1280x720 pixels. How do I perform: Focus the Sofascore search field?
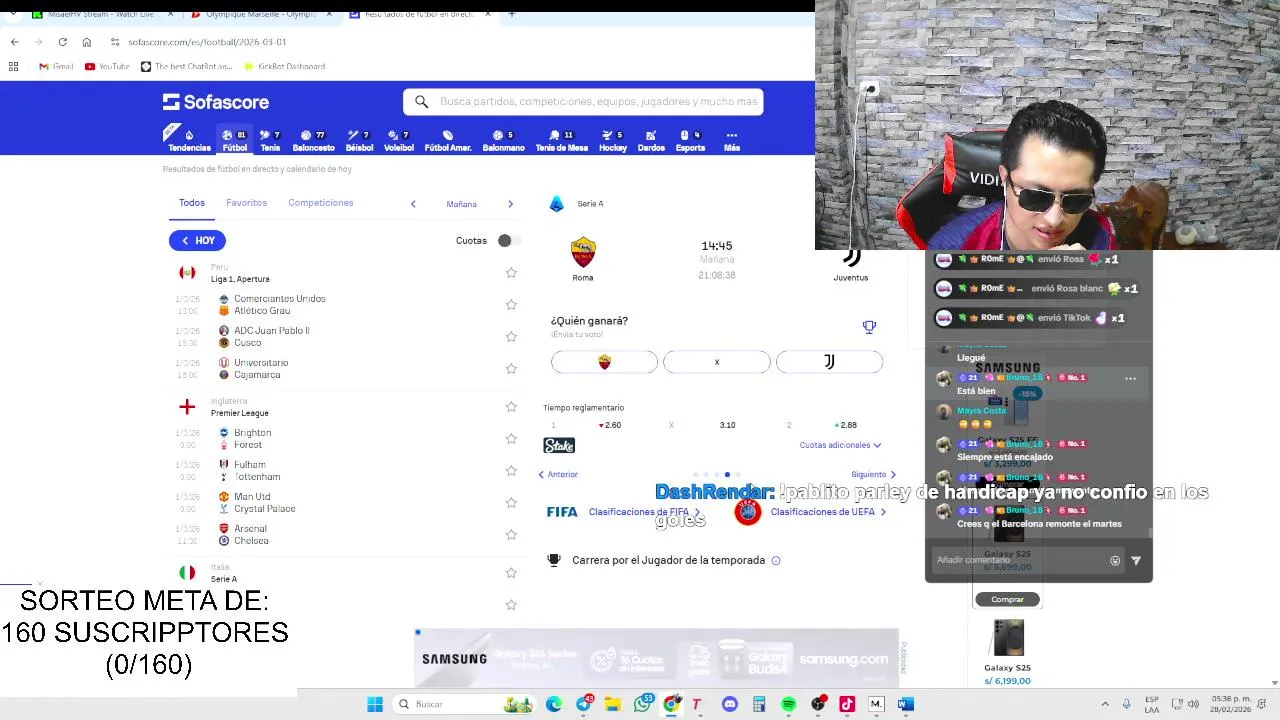583,102
